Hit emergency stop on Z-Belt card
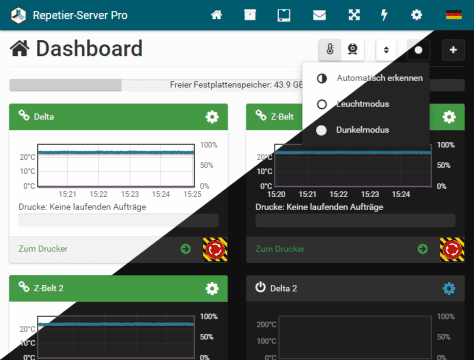 (x=452, y=249)
